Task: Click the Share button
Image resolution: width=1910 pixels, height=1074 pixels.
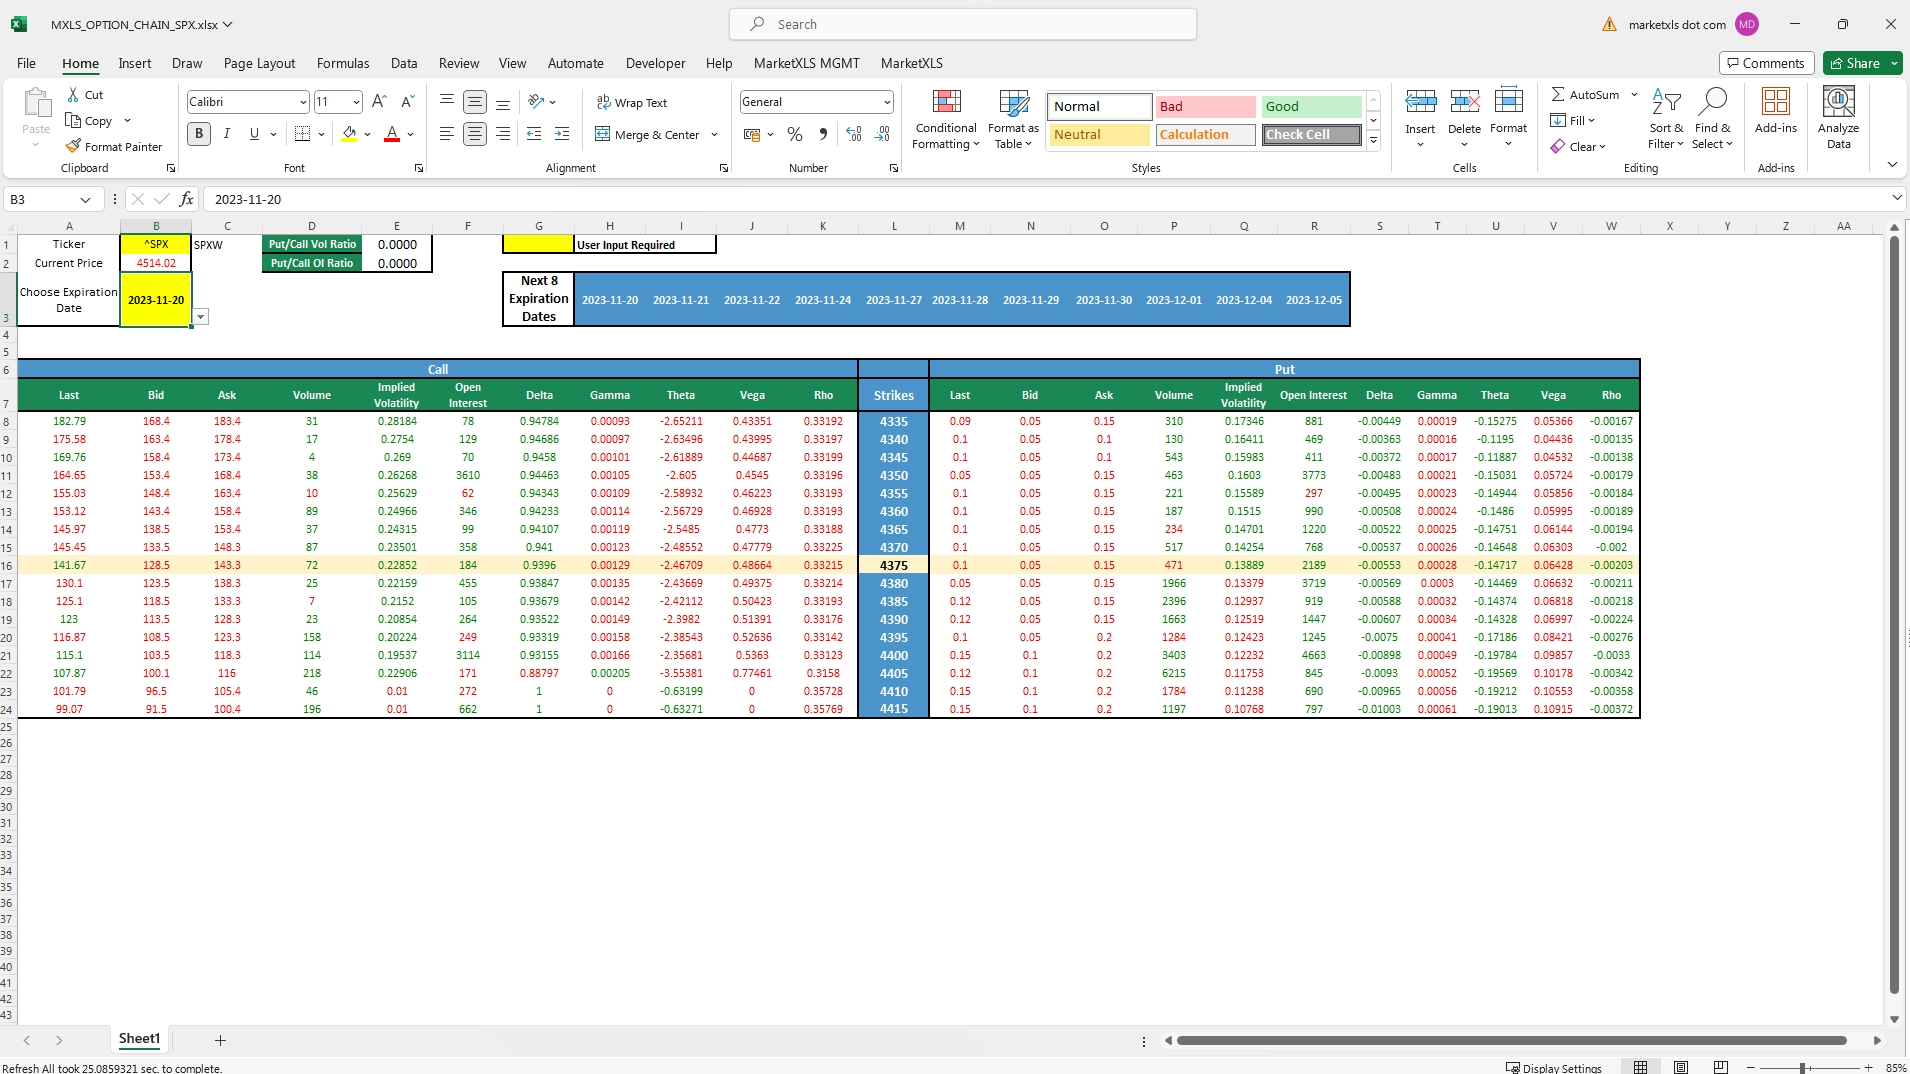Action: [1853, 63]
